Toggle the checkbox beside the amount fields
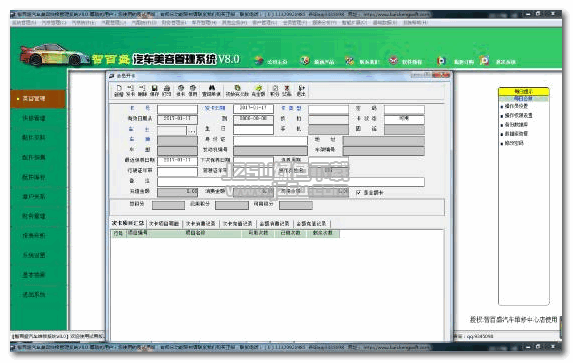This screenshot has width=573, height=363. point(358,193)
